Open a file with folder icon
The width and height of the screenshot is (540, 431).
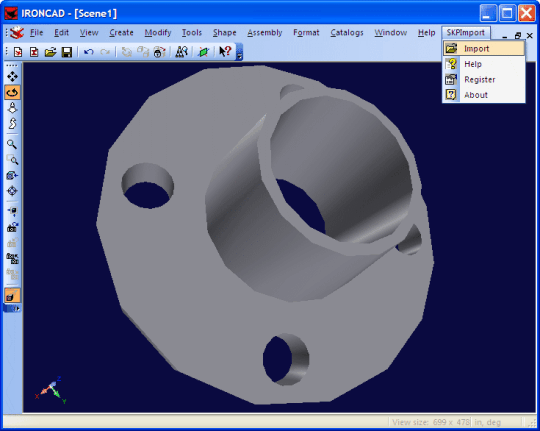click(50, 52)
